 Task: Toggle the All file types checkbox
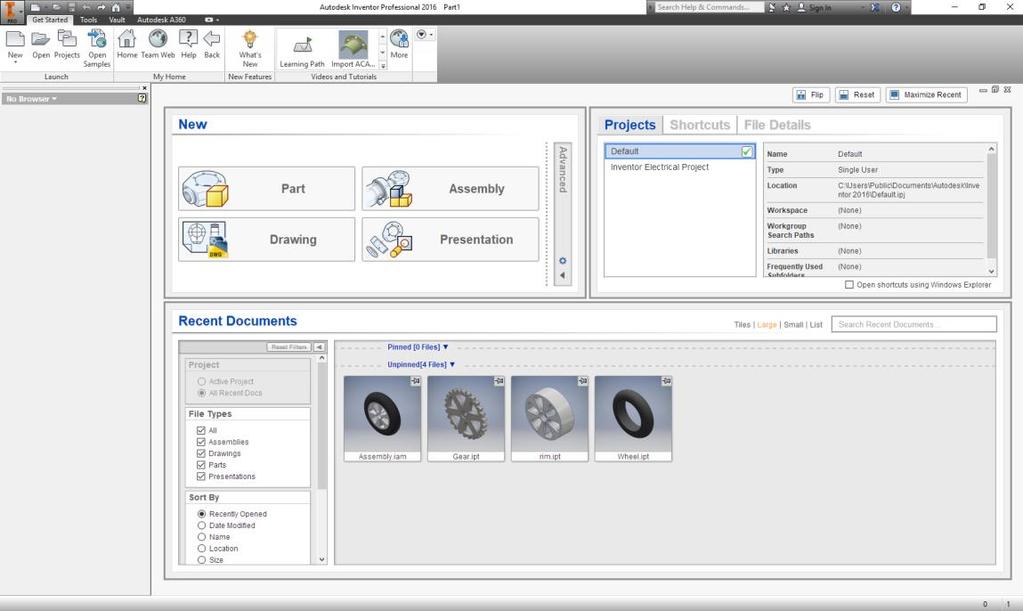pos(201,430)
